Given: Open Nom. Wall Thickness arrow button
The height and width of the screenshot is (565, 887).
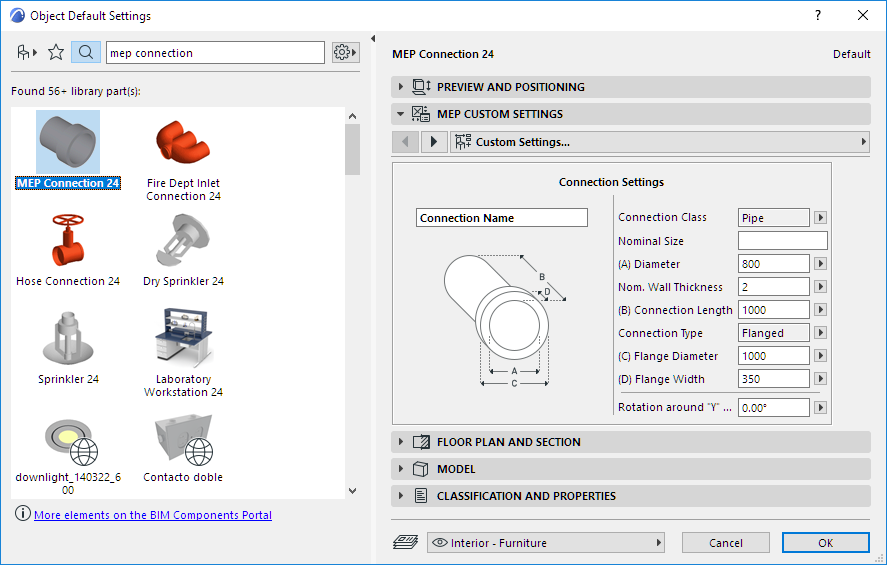Looking at the screenshot, I should pos(820,287).
